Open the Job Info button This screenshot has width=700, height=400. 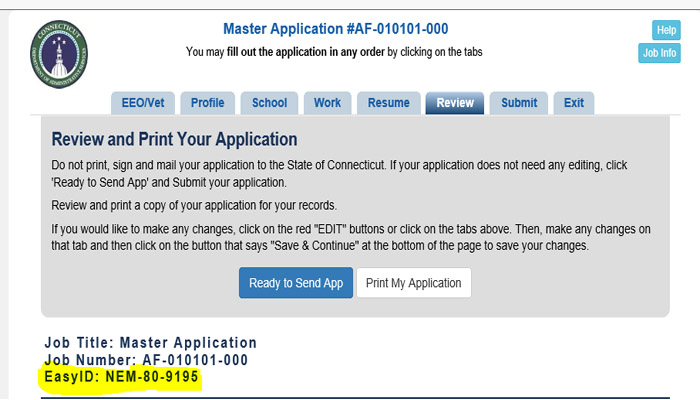point(659,53)
